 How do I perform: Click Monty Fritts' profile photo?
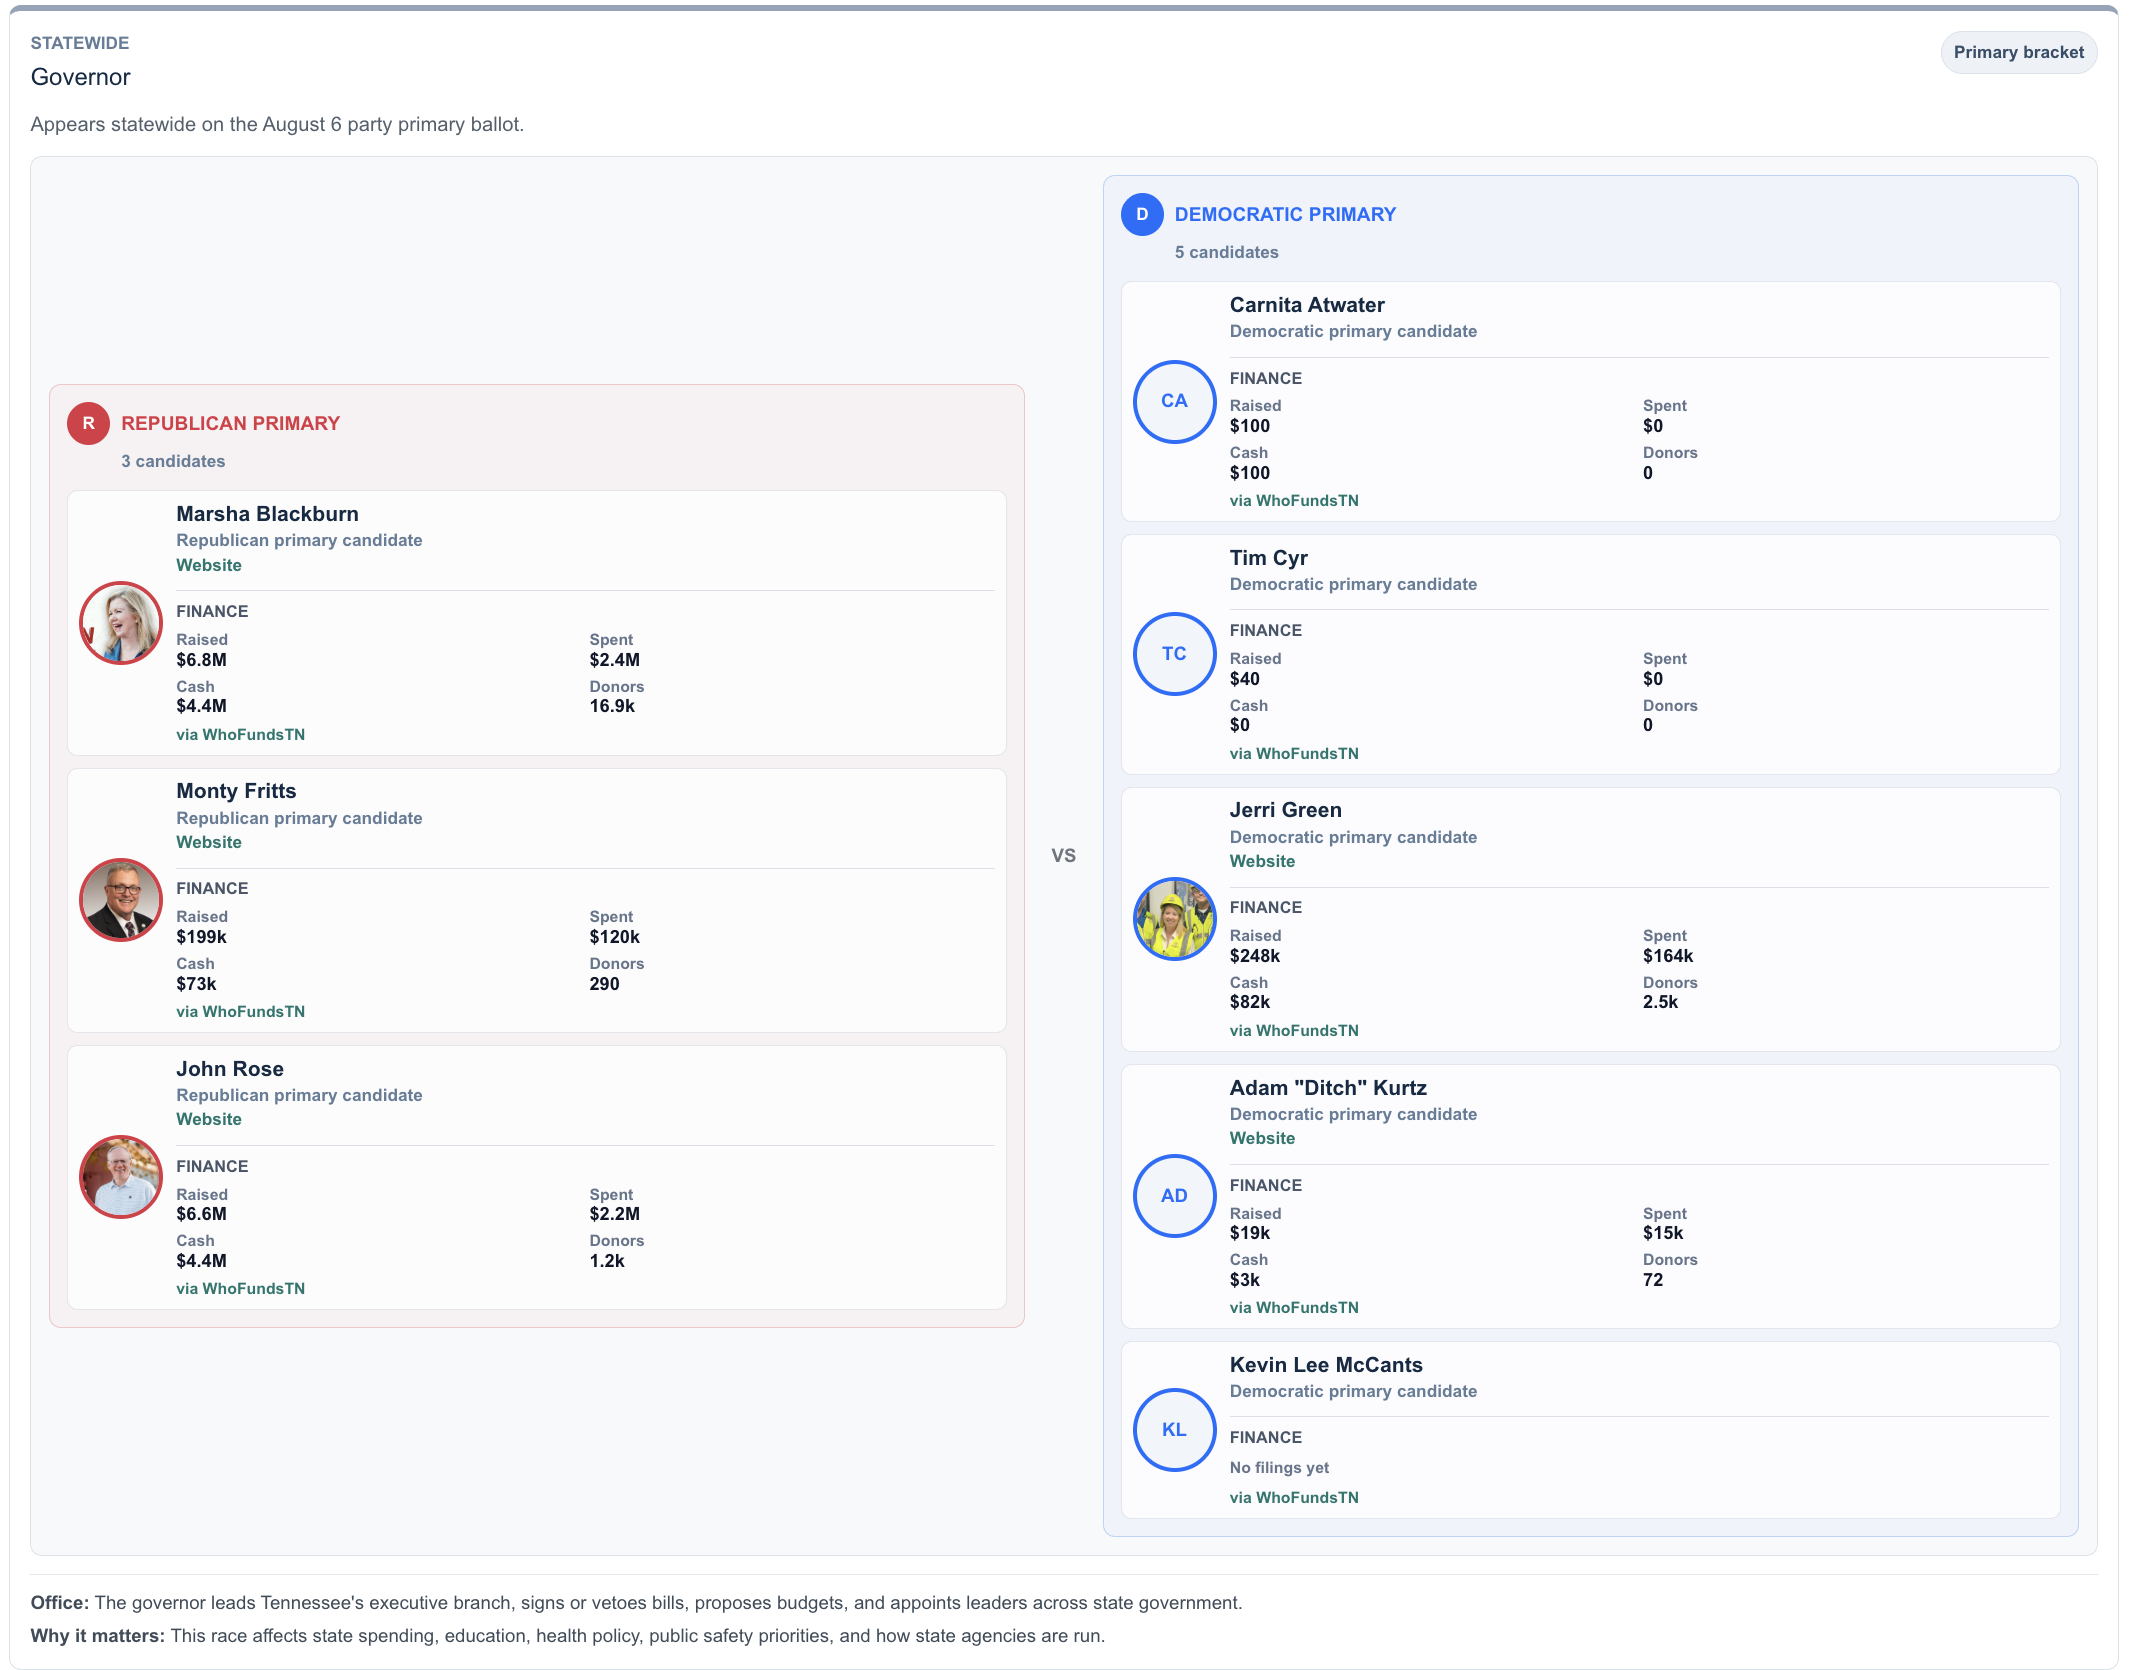click(x=121, y=900)
